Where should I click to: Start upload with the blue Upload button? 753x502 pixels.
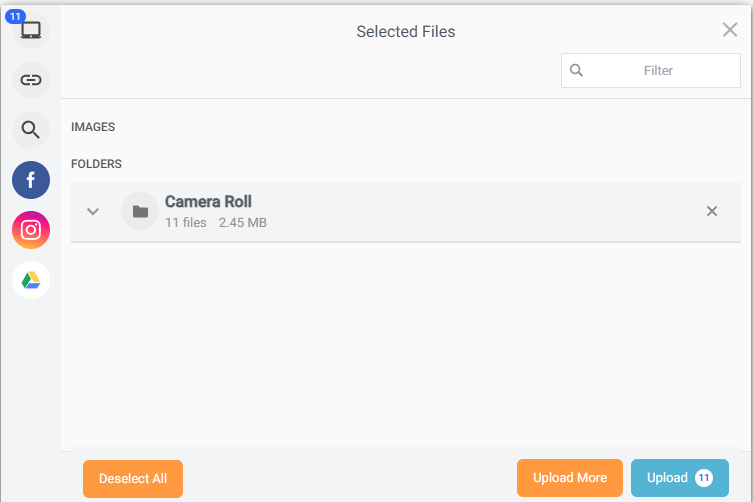(x=680, y=478)
